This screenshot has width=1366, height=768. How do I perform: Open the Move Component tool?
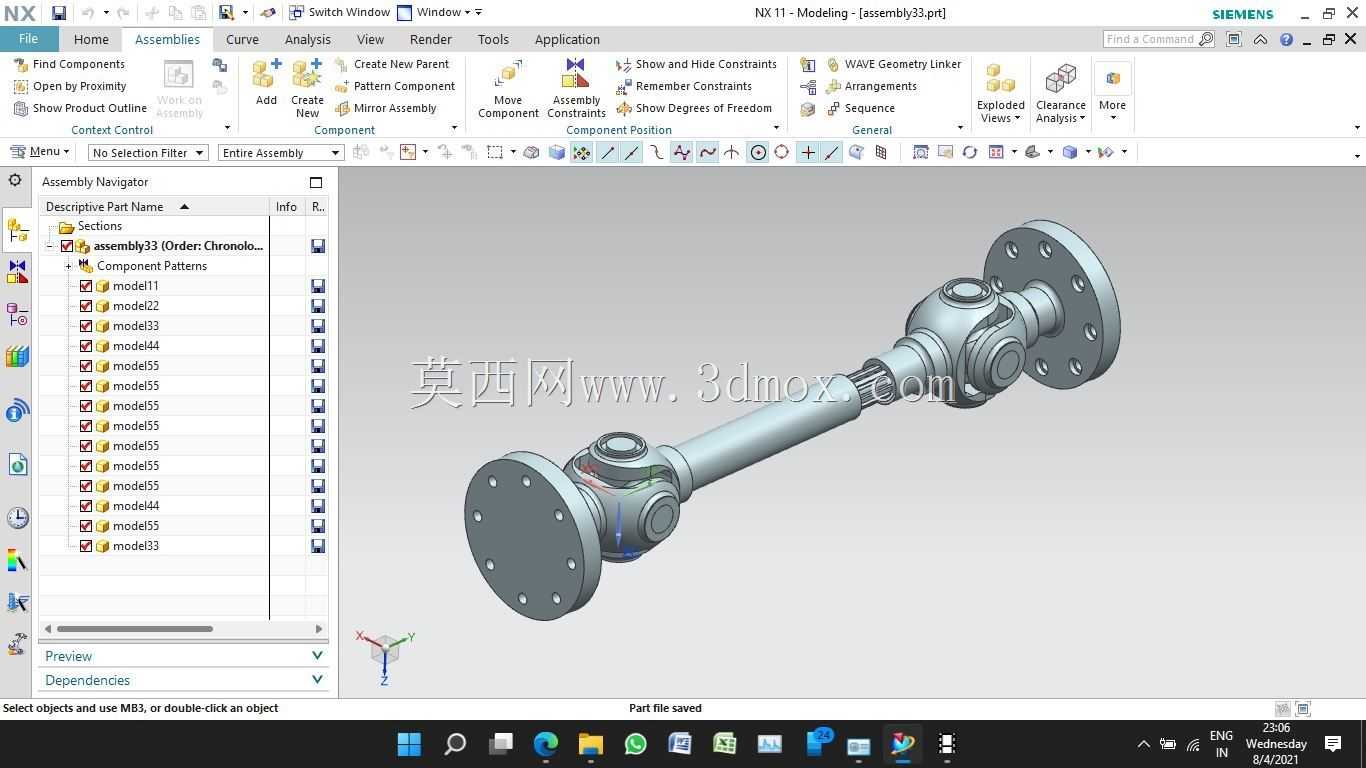508,88
